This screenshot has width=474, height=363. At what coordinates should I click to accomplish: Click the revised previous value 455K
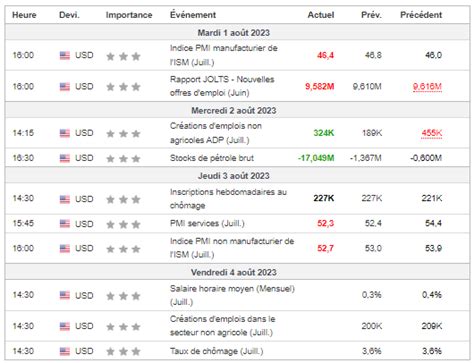pos(432,133)
